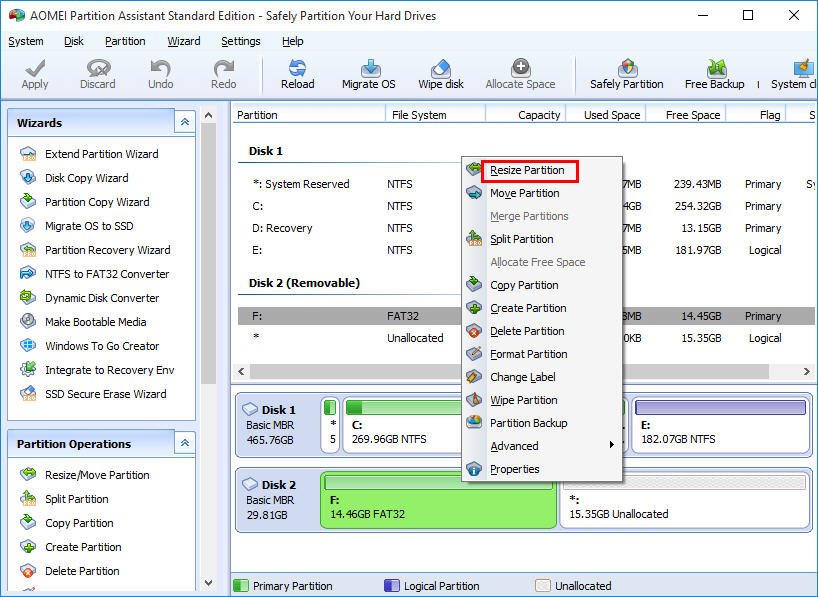Choose Integrate to Recovery Env

click(x=97, y=370)
